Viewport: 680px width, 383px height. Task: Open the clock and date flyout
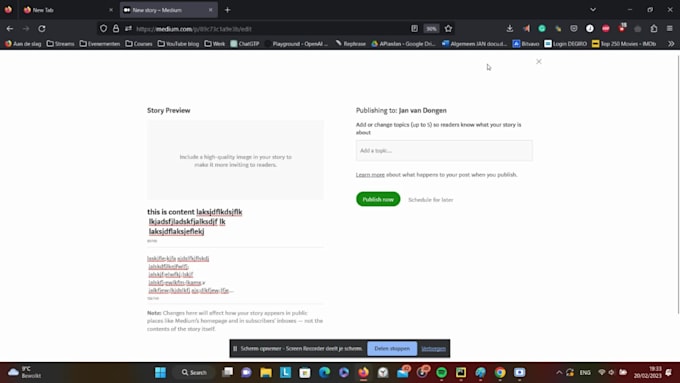(647, 373)
